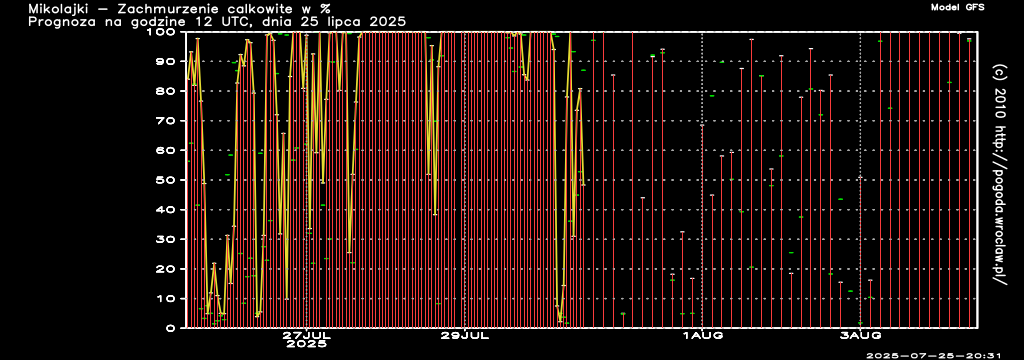Click the timestamp 2025-07-25-20:31

[x=934, y=355]
